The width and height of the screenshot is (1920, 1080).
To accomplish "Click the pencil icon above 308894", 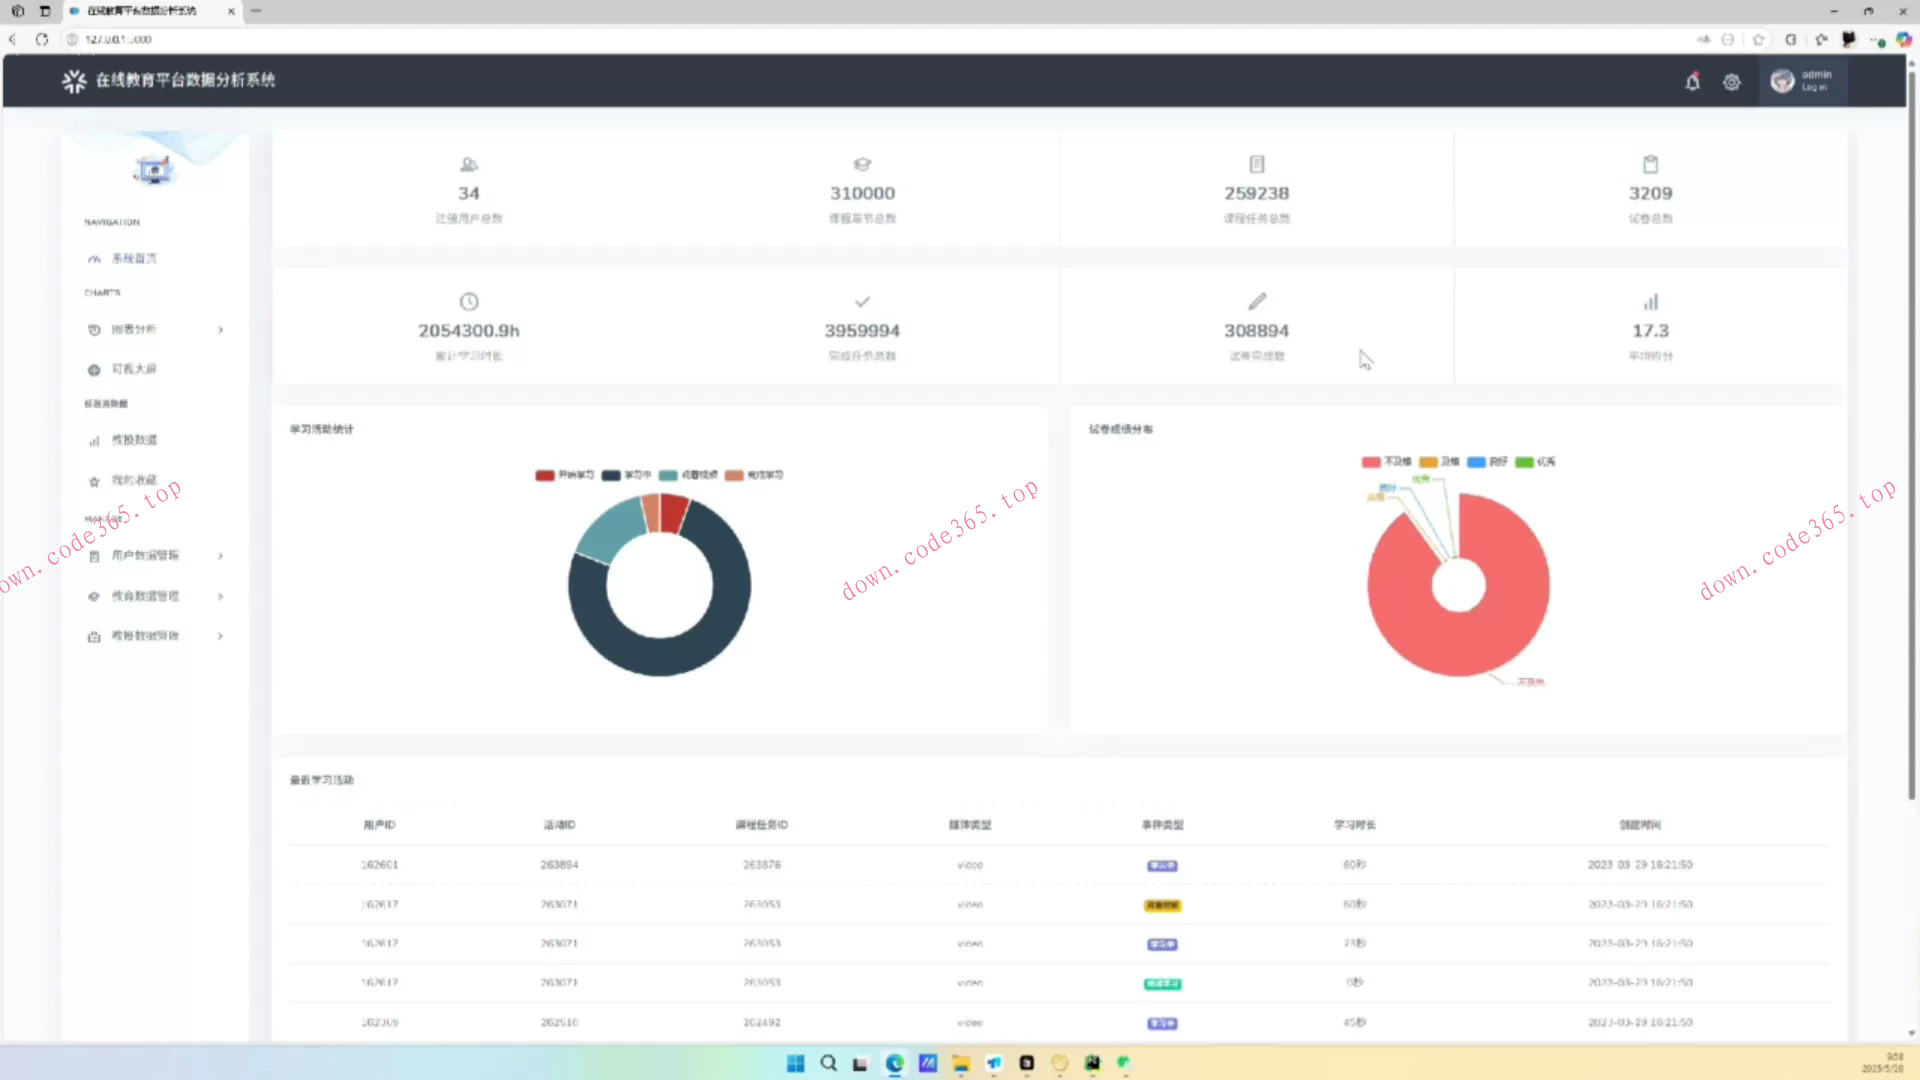I will tap(1256, 301).
